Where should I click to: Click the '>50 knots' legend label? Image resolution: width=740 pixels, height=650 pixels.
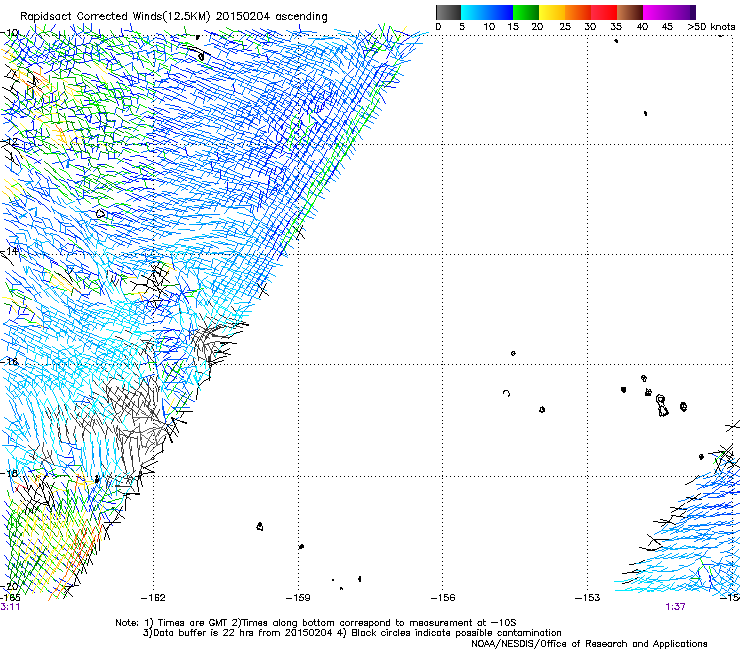tap(711, 27)
